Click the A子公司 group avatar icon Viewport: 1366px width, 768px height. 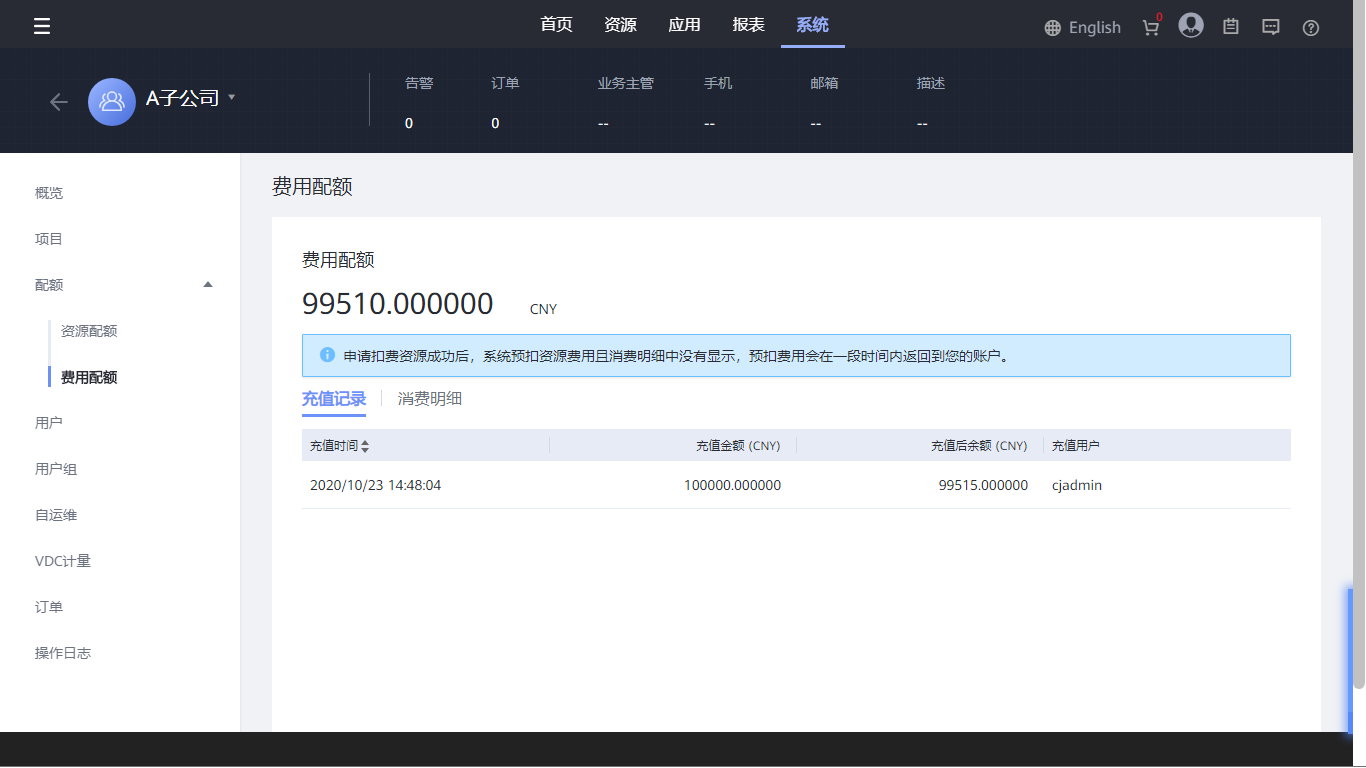(112, 102)
